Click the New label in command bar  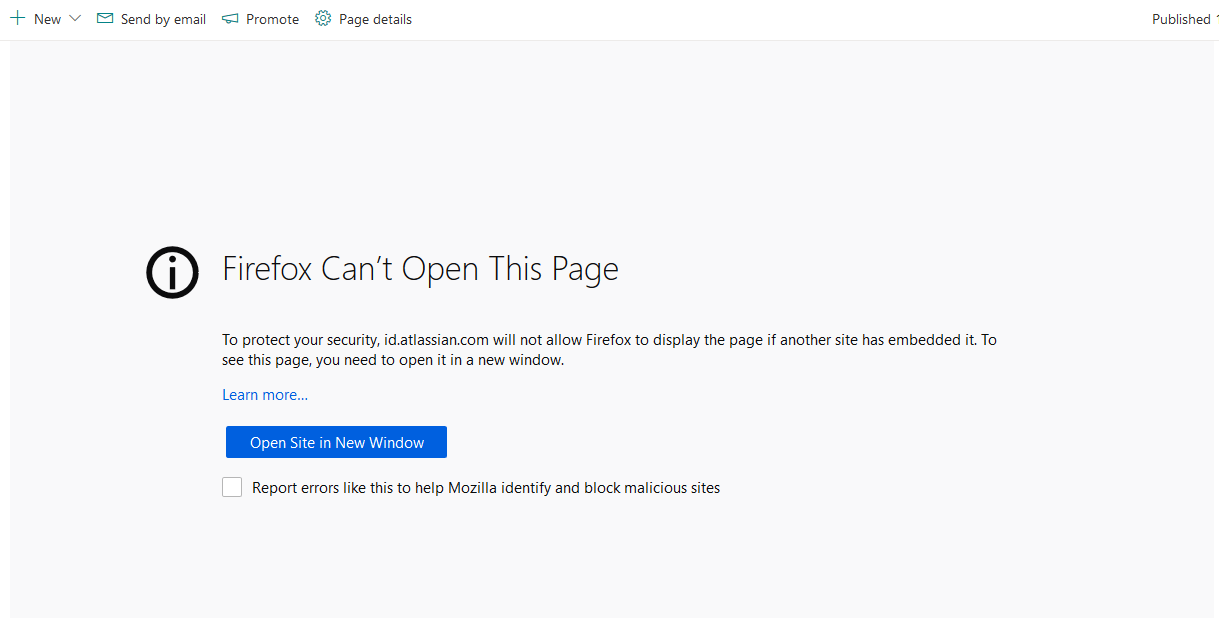[x=47, y=19]
